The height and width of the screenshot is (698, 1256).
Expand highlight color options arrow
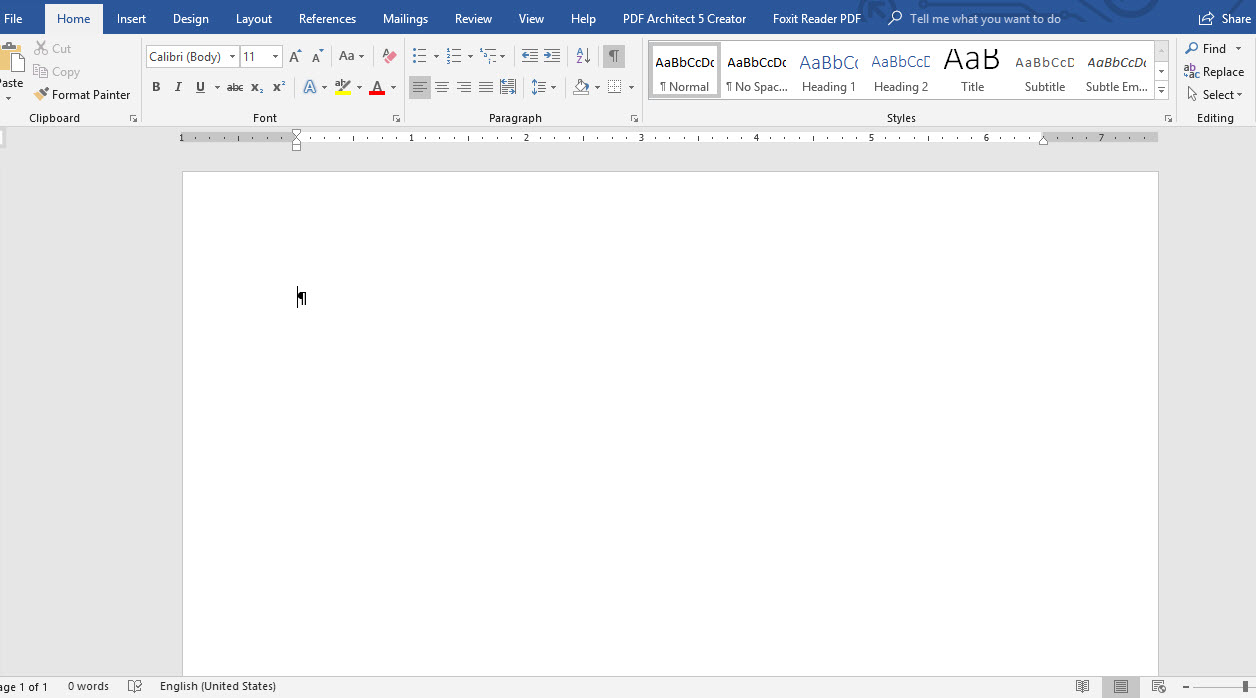[x=359, y=87]
